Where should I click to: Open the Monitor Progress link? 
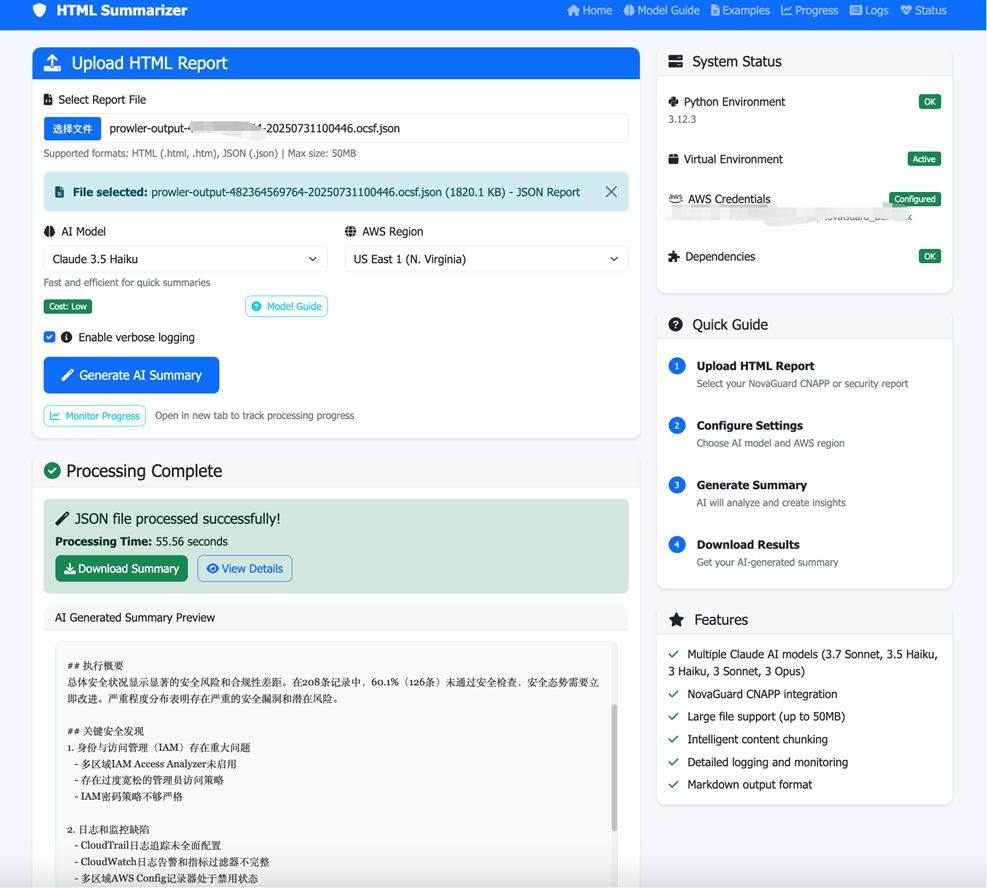[x=95, y=416]
